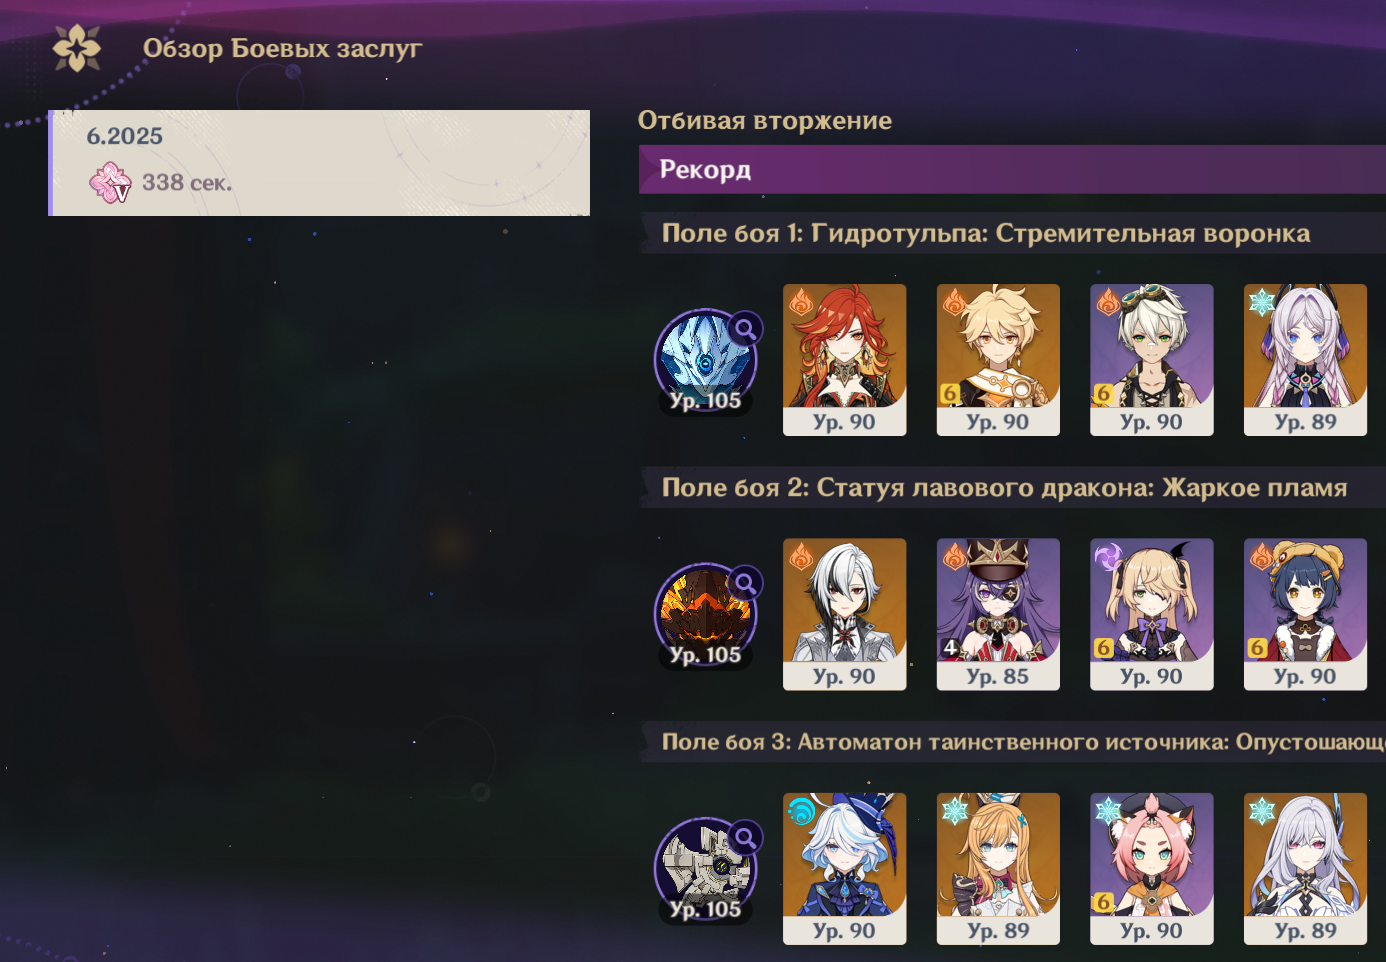Screen dimensions: 1386x962
Task: Inspect the lava dragon statue boss magnifier
Action: 745,583
